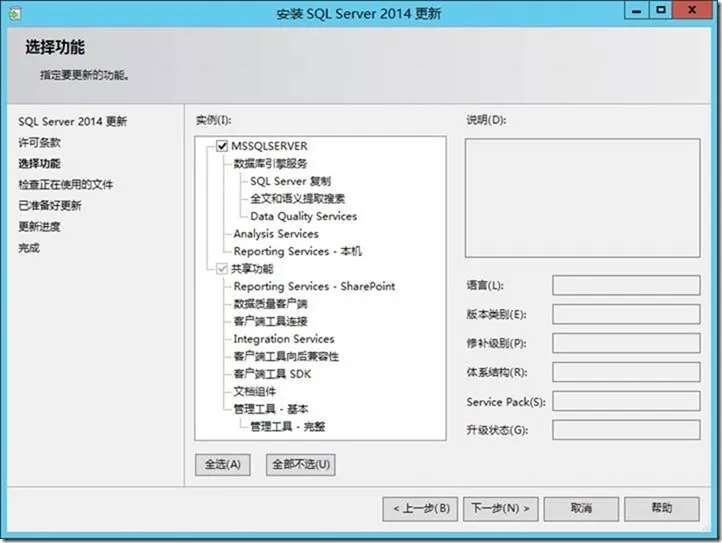The image size is (722, 543).
Task: Select 管理工具 - 基本 feature row
Action: pos(271,409)
